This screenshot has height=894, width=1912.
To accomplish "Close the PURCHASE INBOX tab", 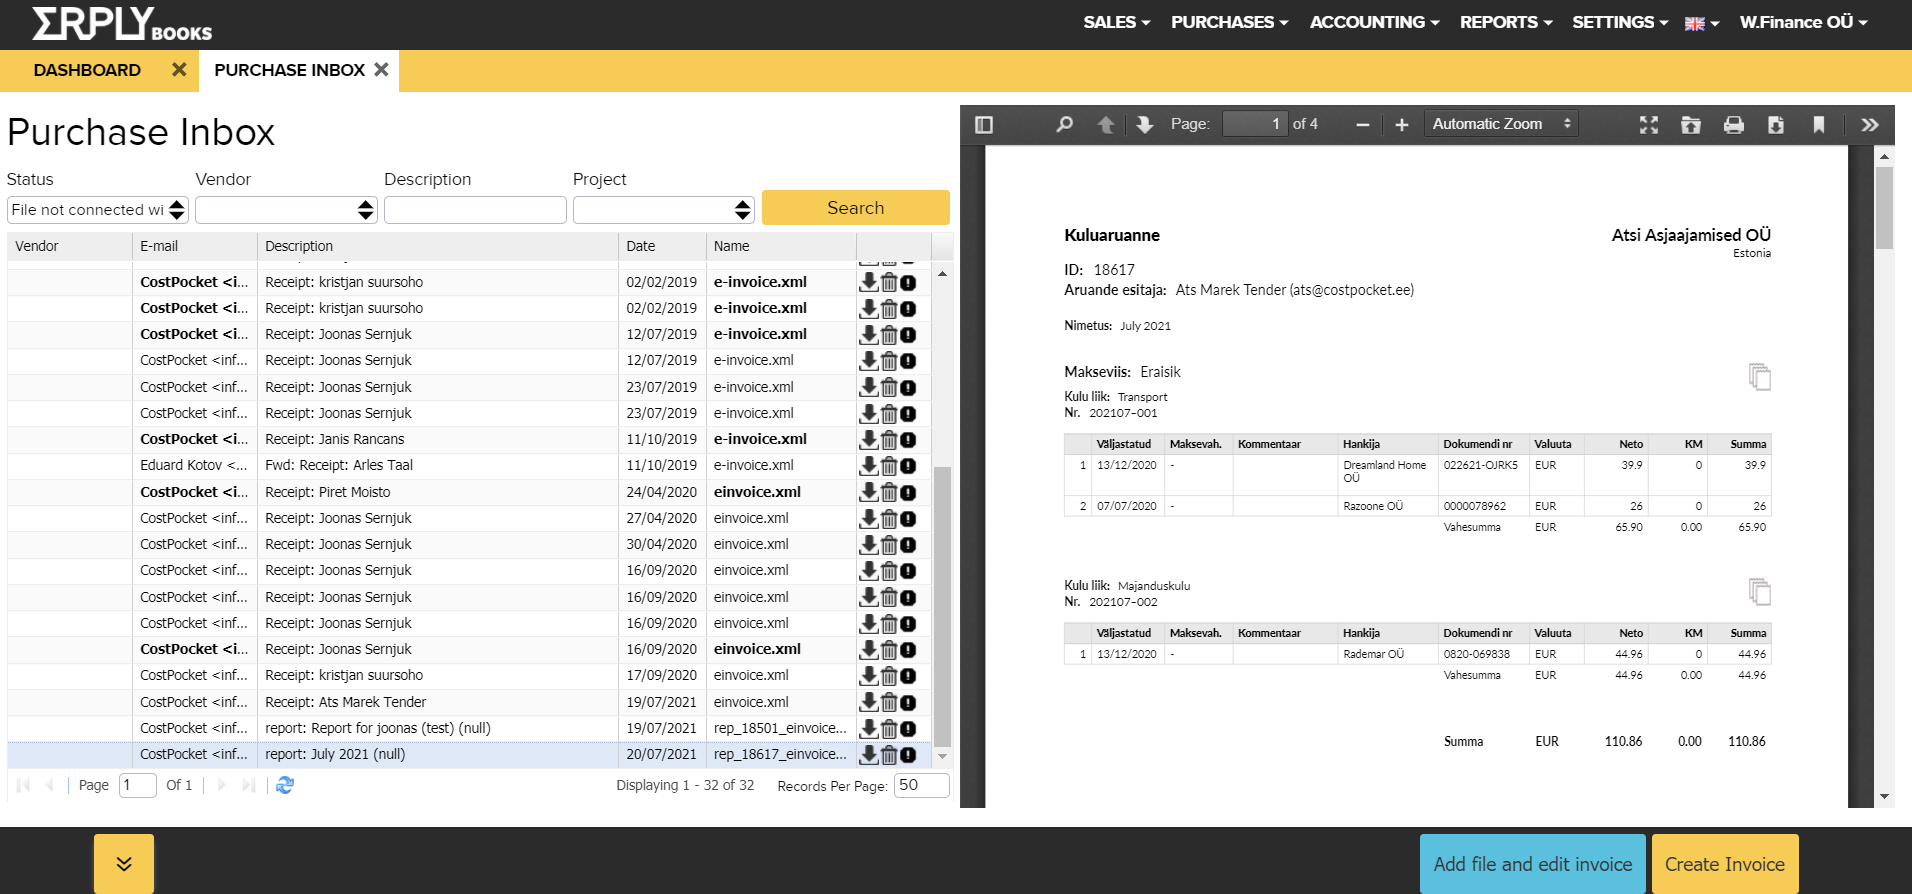I will [381, 70].
